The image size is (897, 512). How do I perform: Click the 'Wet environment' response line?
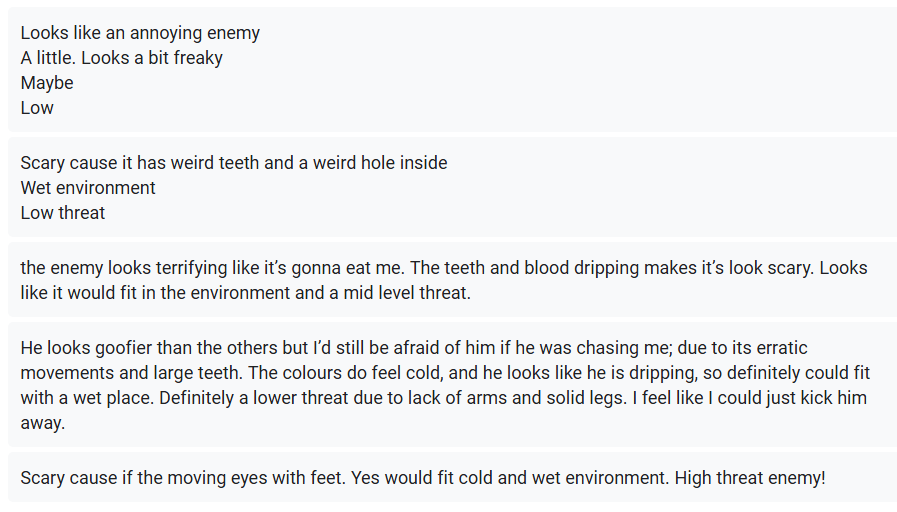[88, 188]
